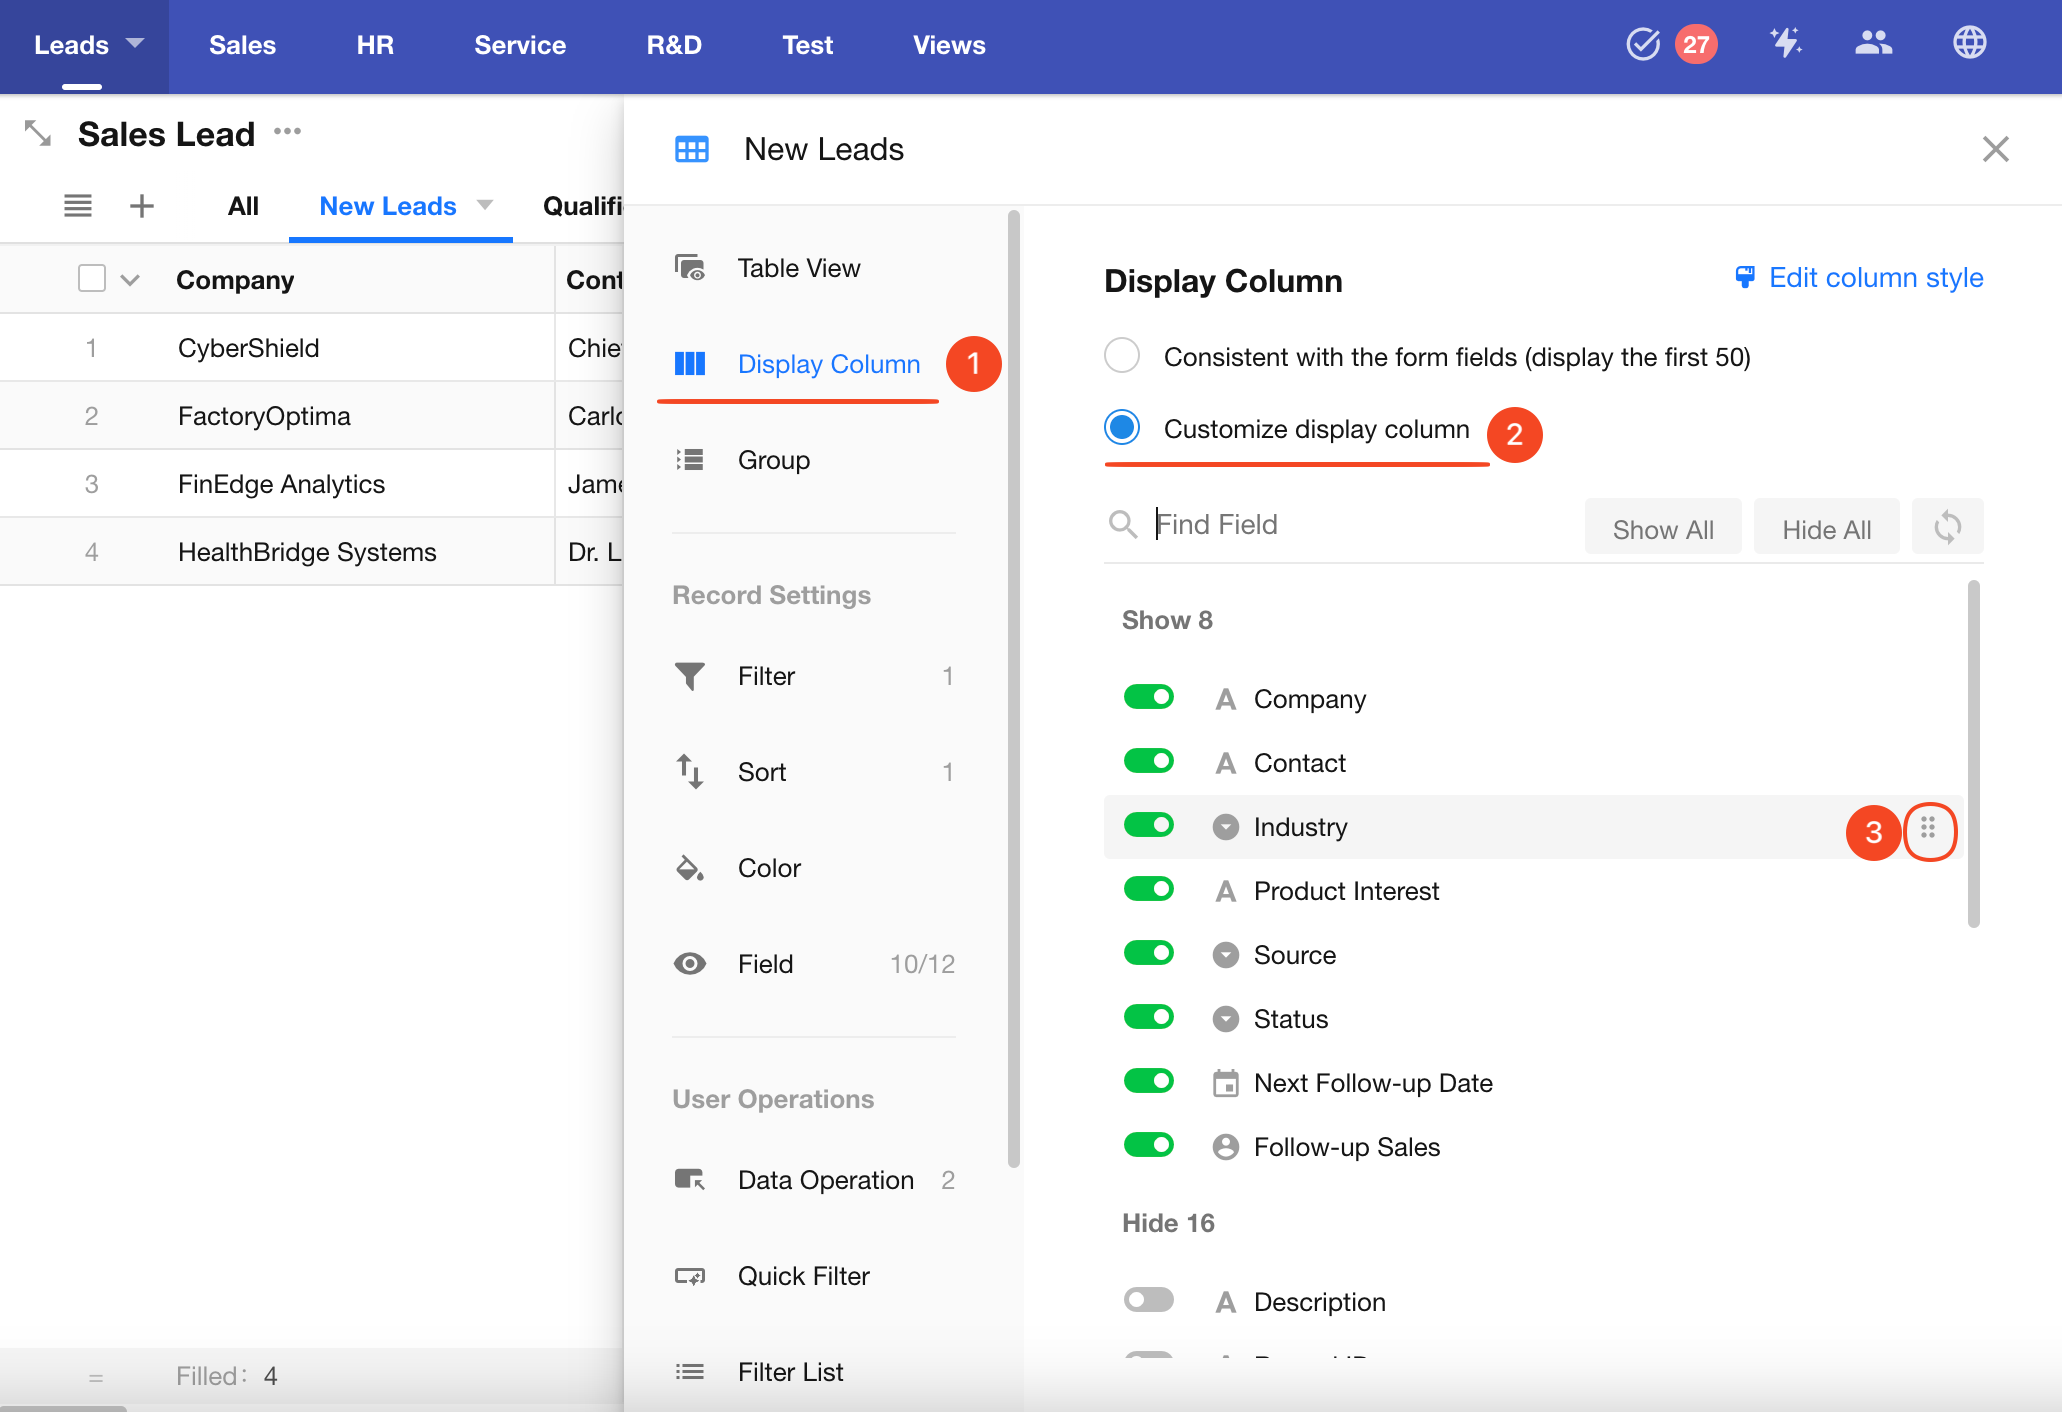Click Edit column style link
Screen dimensions: 2062x1412
pyautogui.click(x=1860, y=278)
